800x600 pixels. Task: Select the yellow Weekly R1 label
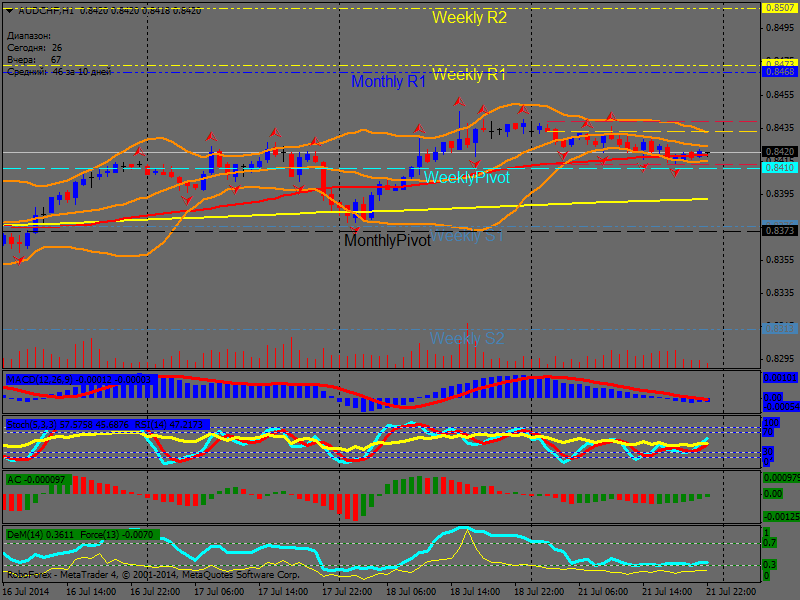469,74
